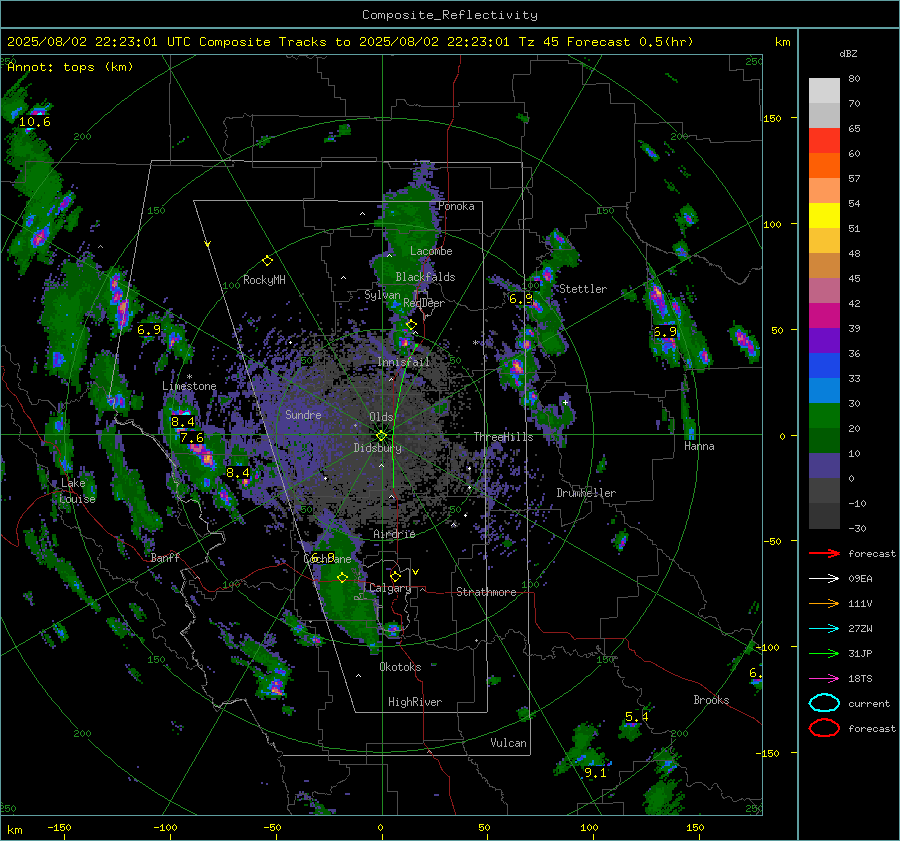This screenshot has height=841, width=900.
Task: Pick the purple 36-39 dBZ swatch
Action: 824,340
